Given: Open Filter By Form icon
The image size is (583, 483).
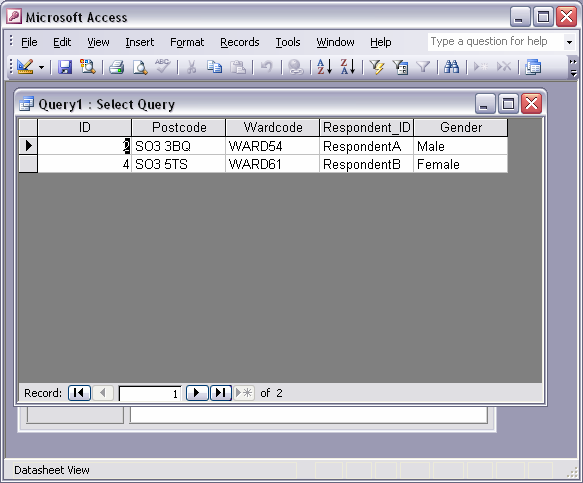Looking at the screenshot, I should pyautogui.click(x=400, y=67).
